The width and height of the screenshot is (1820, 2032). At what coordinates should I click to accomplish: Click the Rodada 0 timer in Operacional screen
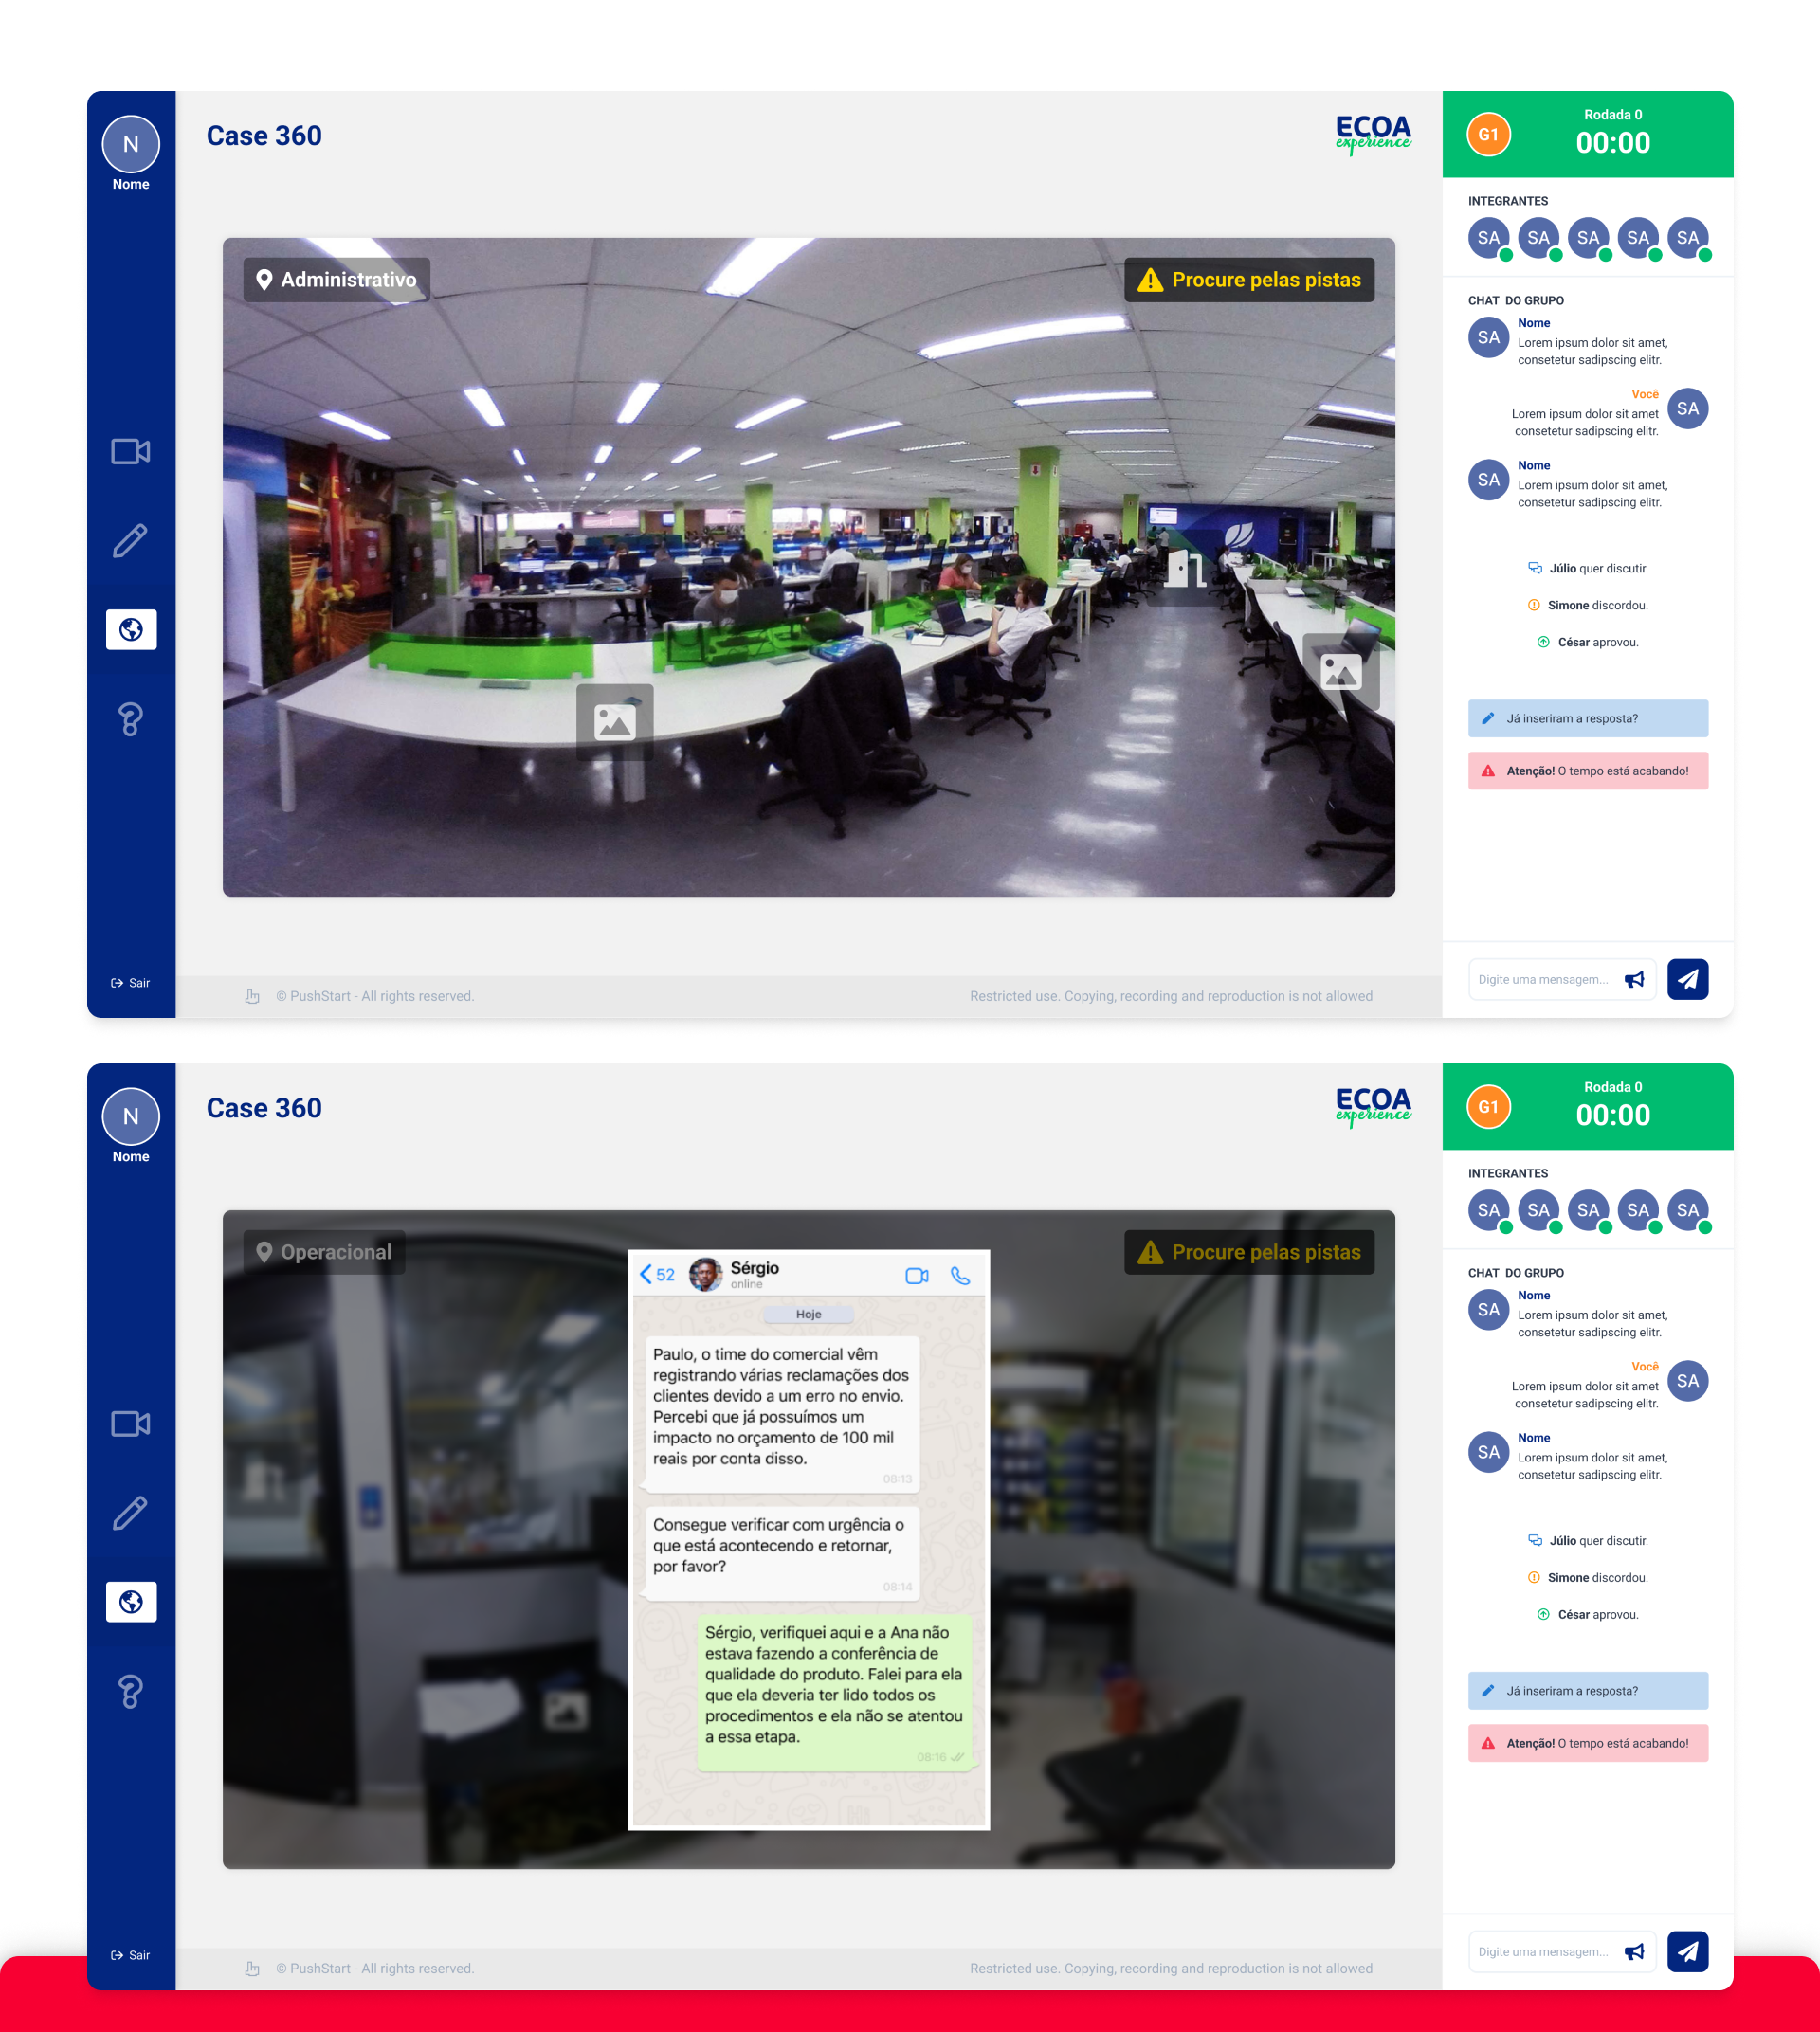1613,1106
